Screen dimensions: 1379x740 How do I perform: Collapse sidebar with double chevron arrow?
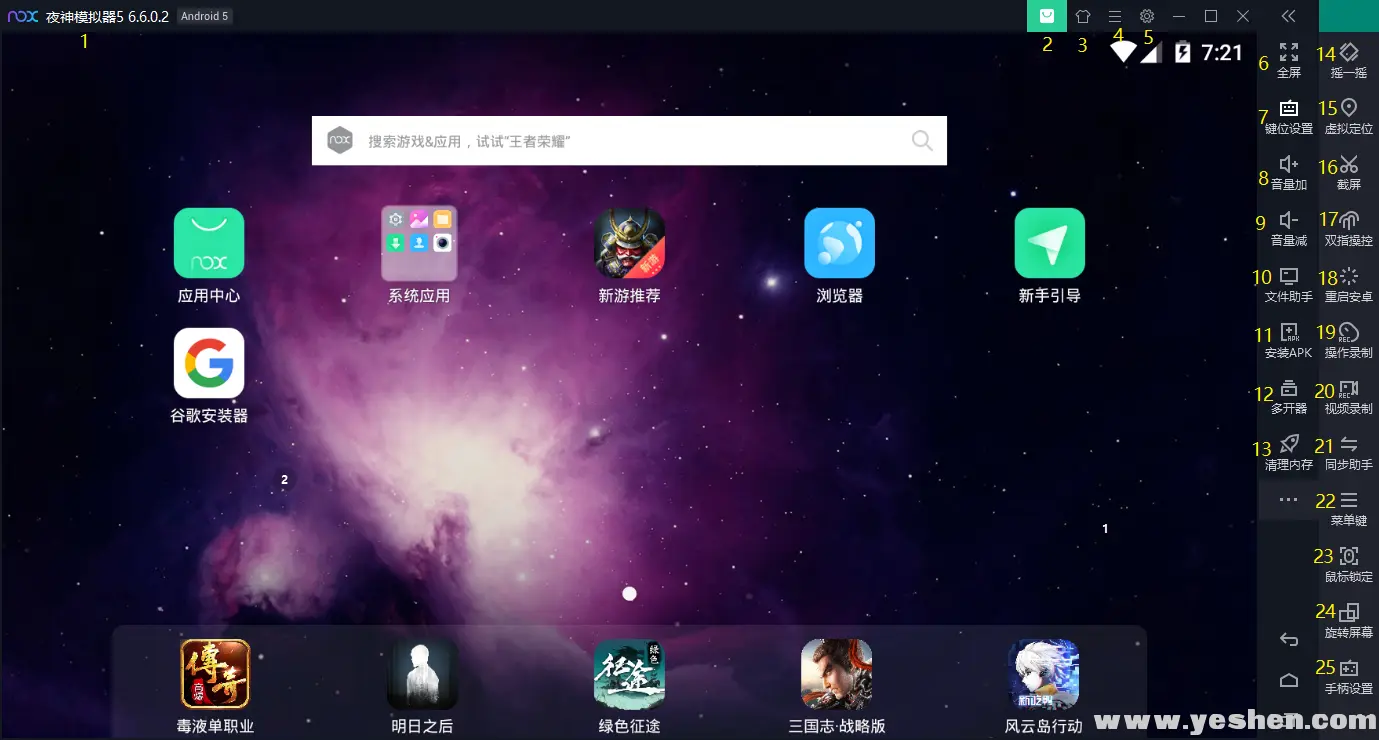point(1288,16)
